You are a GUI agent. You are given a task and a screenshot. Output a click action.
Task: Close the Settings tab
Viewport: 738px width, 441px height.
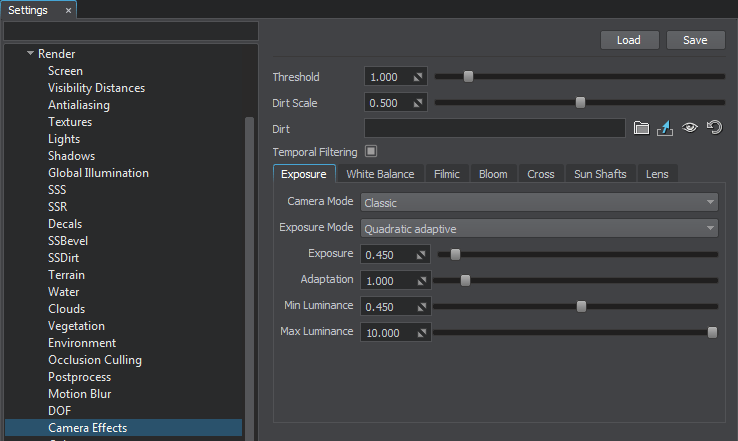tap(68, 10)
